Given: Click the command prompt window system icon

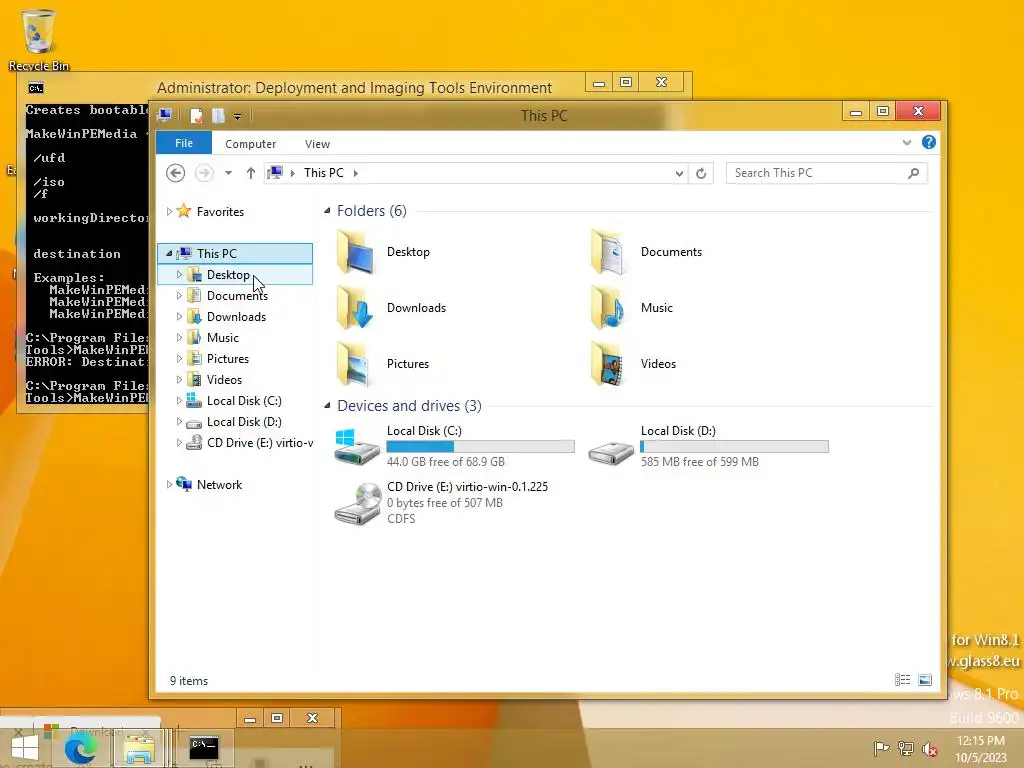Looking at the screenshot, I should click(x=36, y=88).
